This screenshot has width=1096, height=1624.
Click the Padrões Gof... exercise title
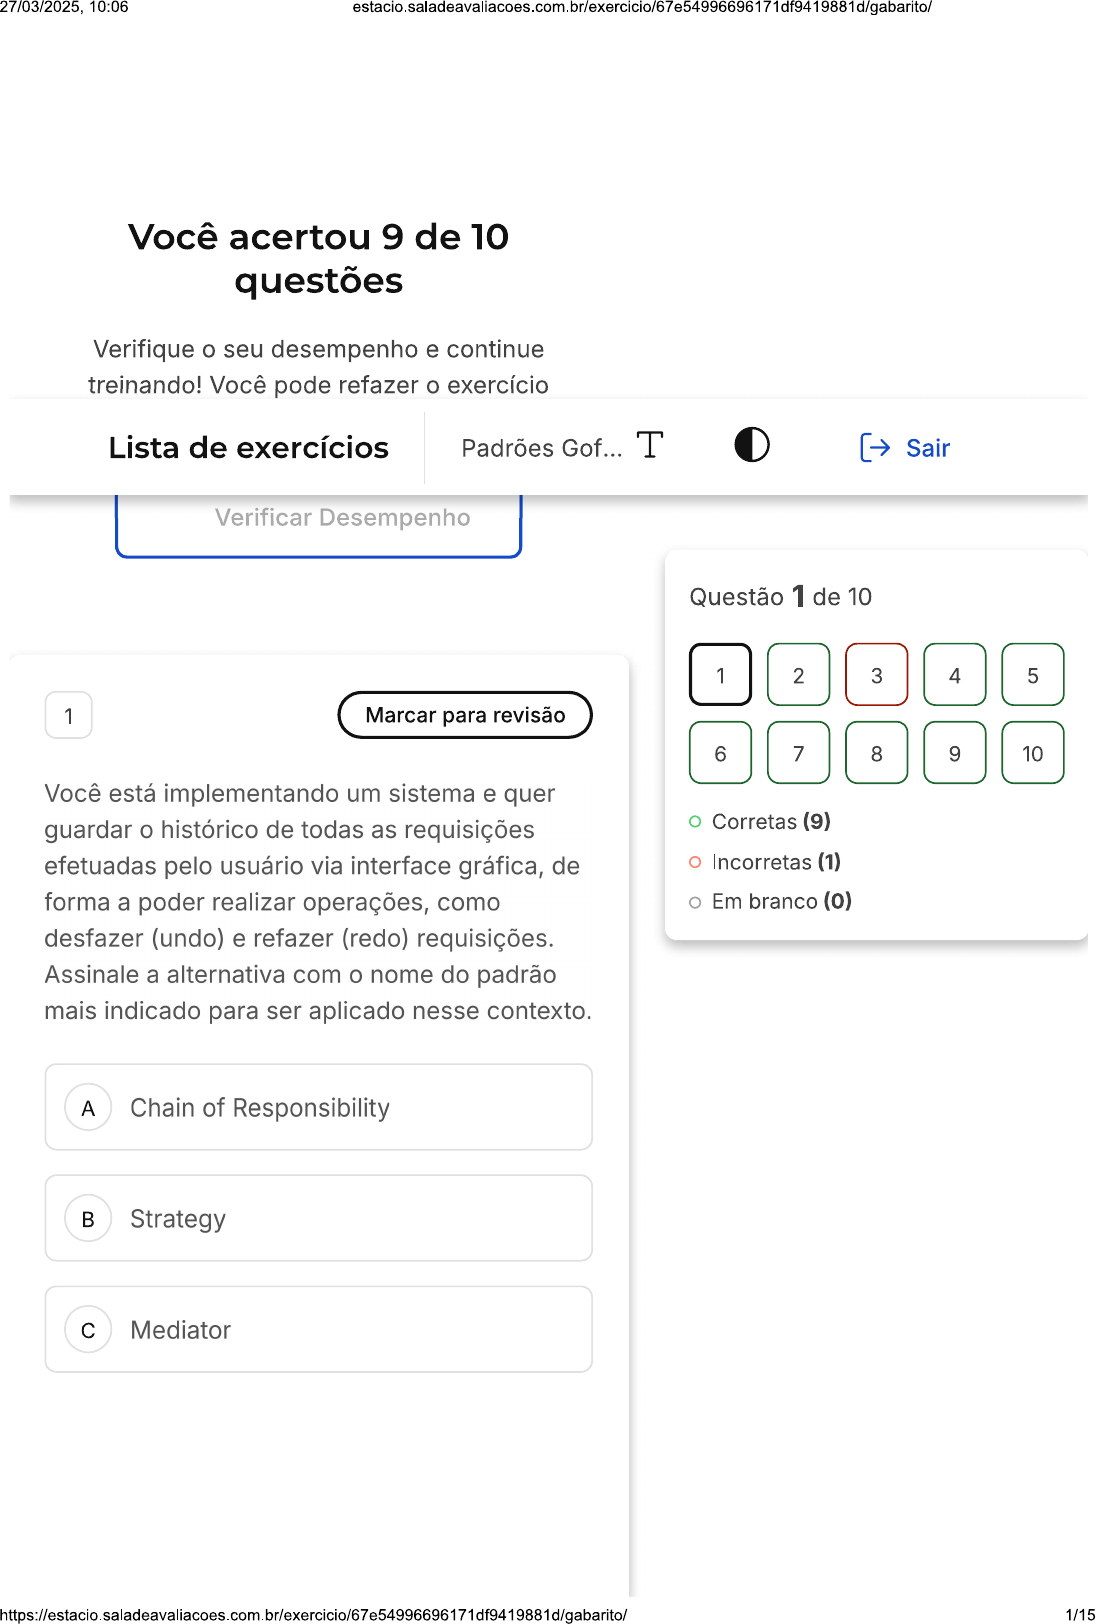[541, 448]
